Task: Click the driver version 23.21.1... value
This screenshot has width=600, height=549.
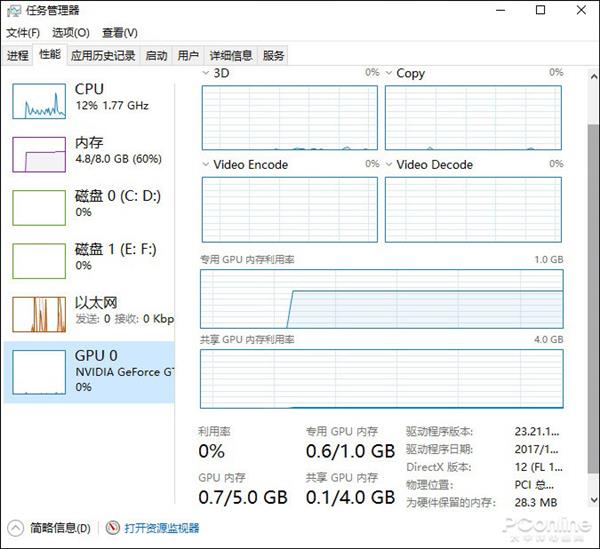Action: point(537,432)
